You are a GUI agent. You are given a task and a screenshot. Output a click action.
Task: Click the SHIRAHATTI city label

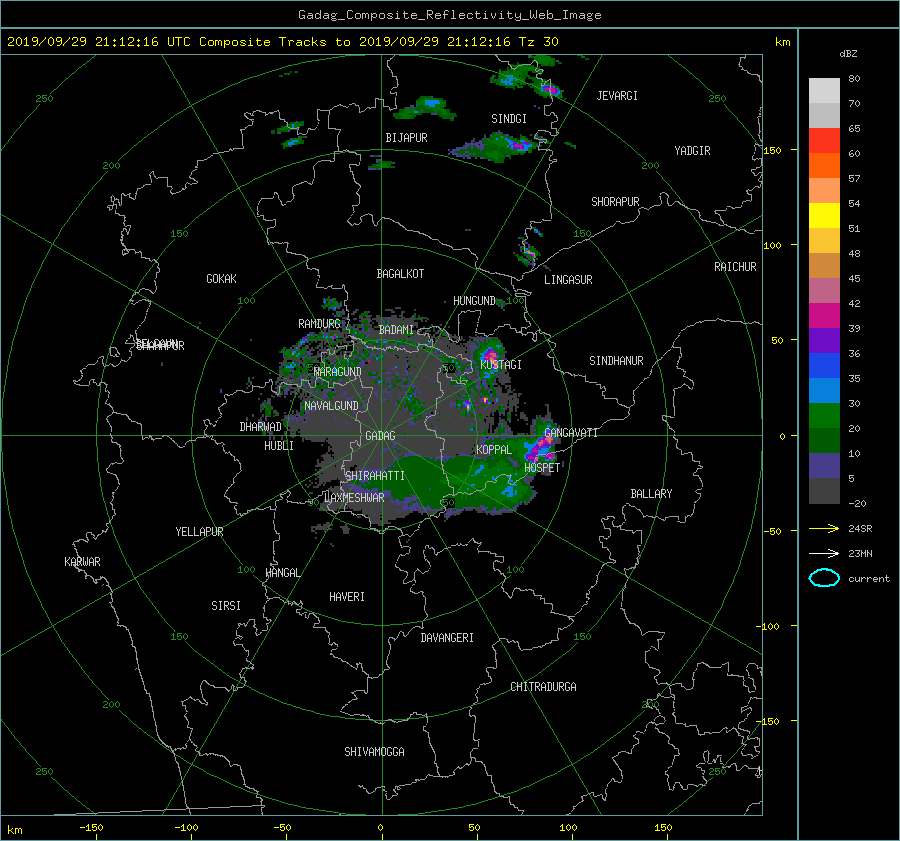(x=375, y=476)
